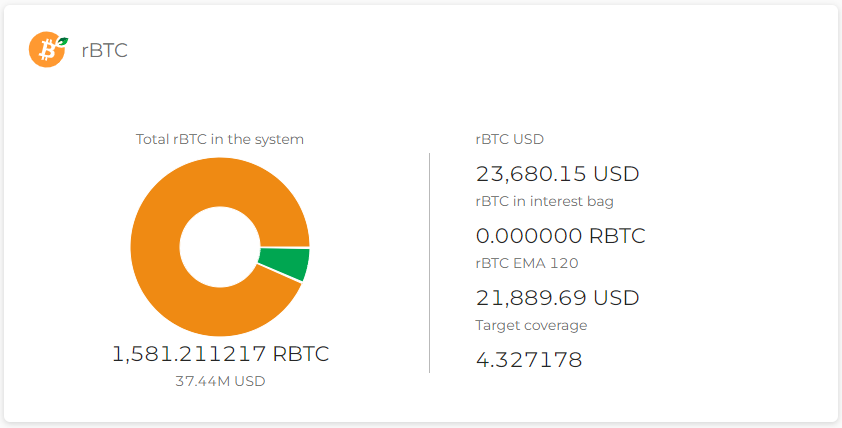The height and width of the screenshot is (428, 842).
Task: Select the 4.327178 target coverage value
Action: coord(528,360)
